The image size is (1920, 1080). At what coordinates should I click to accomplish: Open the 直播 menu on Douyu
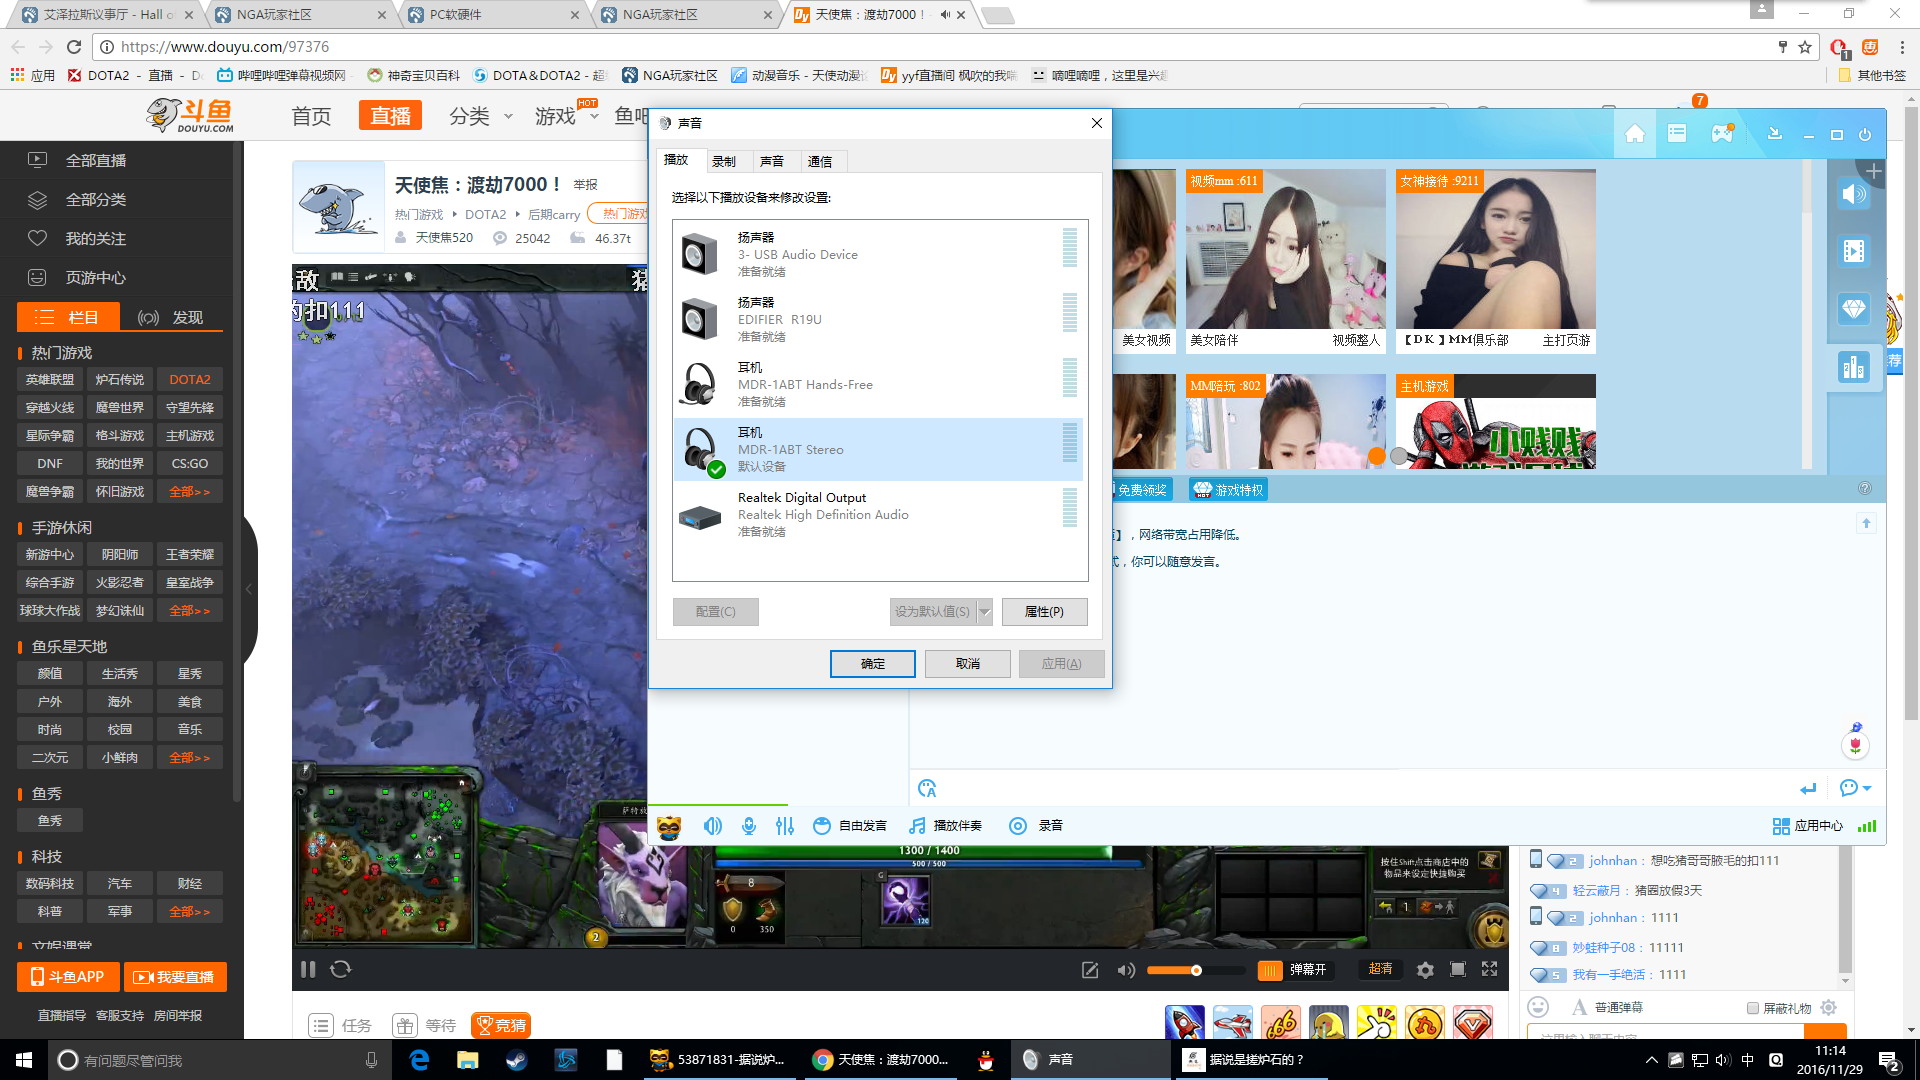click(390, 116)
